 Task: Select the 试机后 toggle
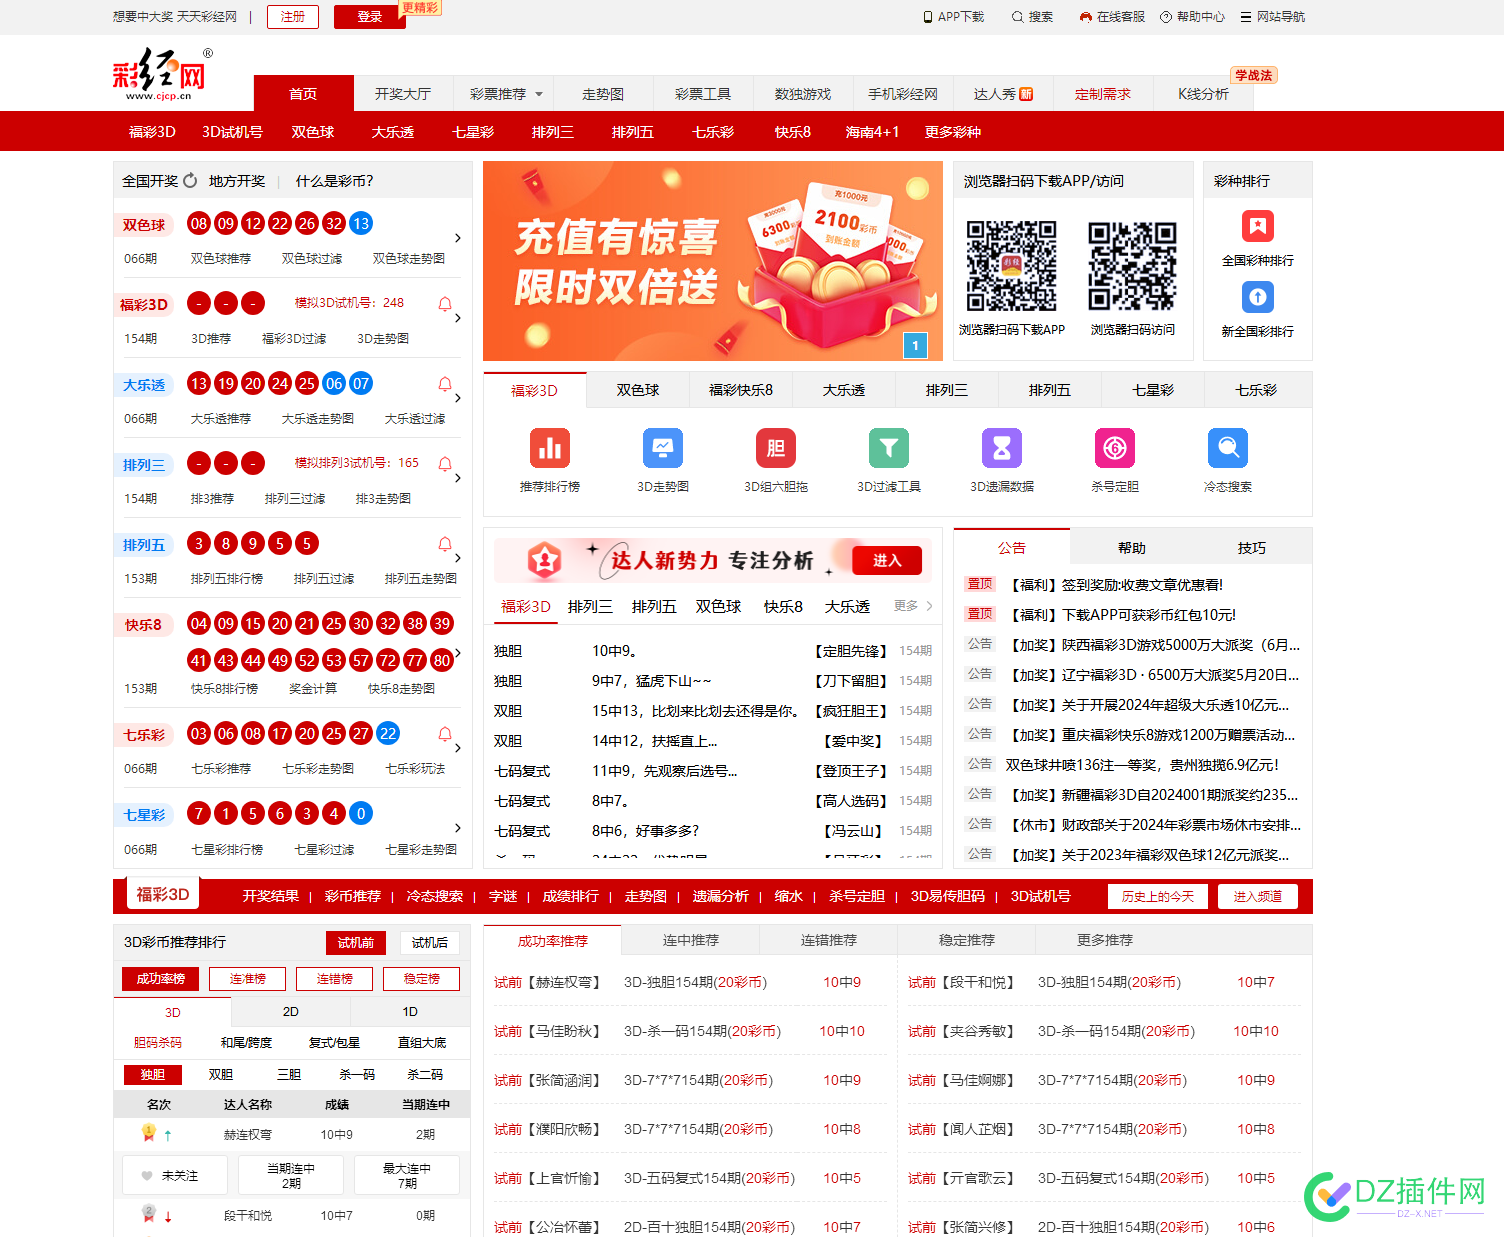(x=430, y=942)
